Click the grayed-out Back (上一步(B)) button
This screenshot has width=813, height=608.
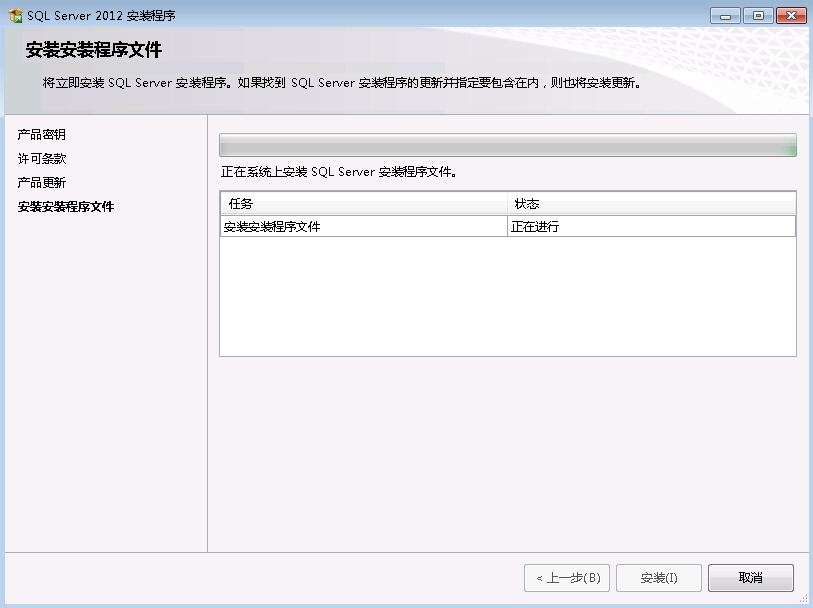pos(567,577)
